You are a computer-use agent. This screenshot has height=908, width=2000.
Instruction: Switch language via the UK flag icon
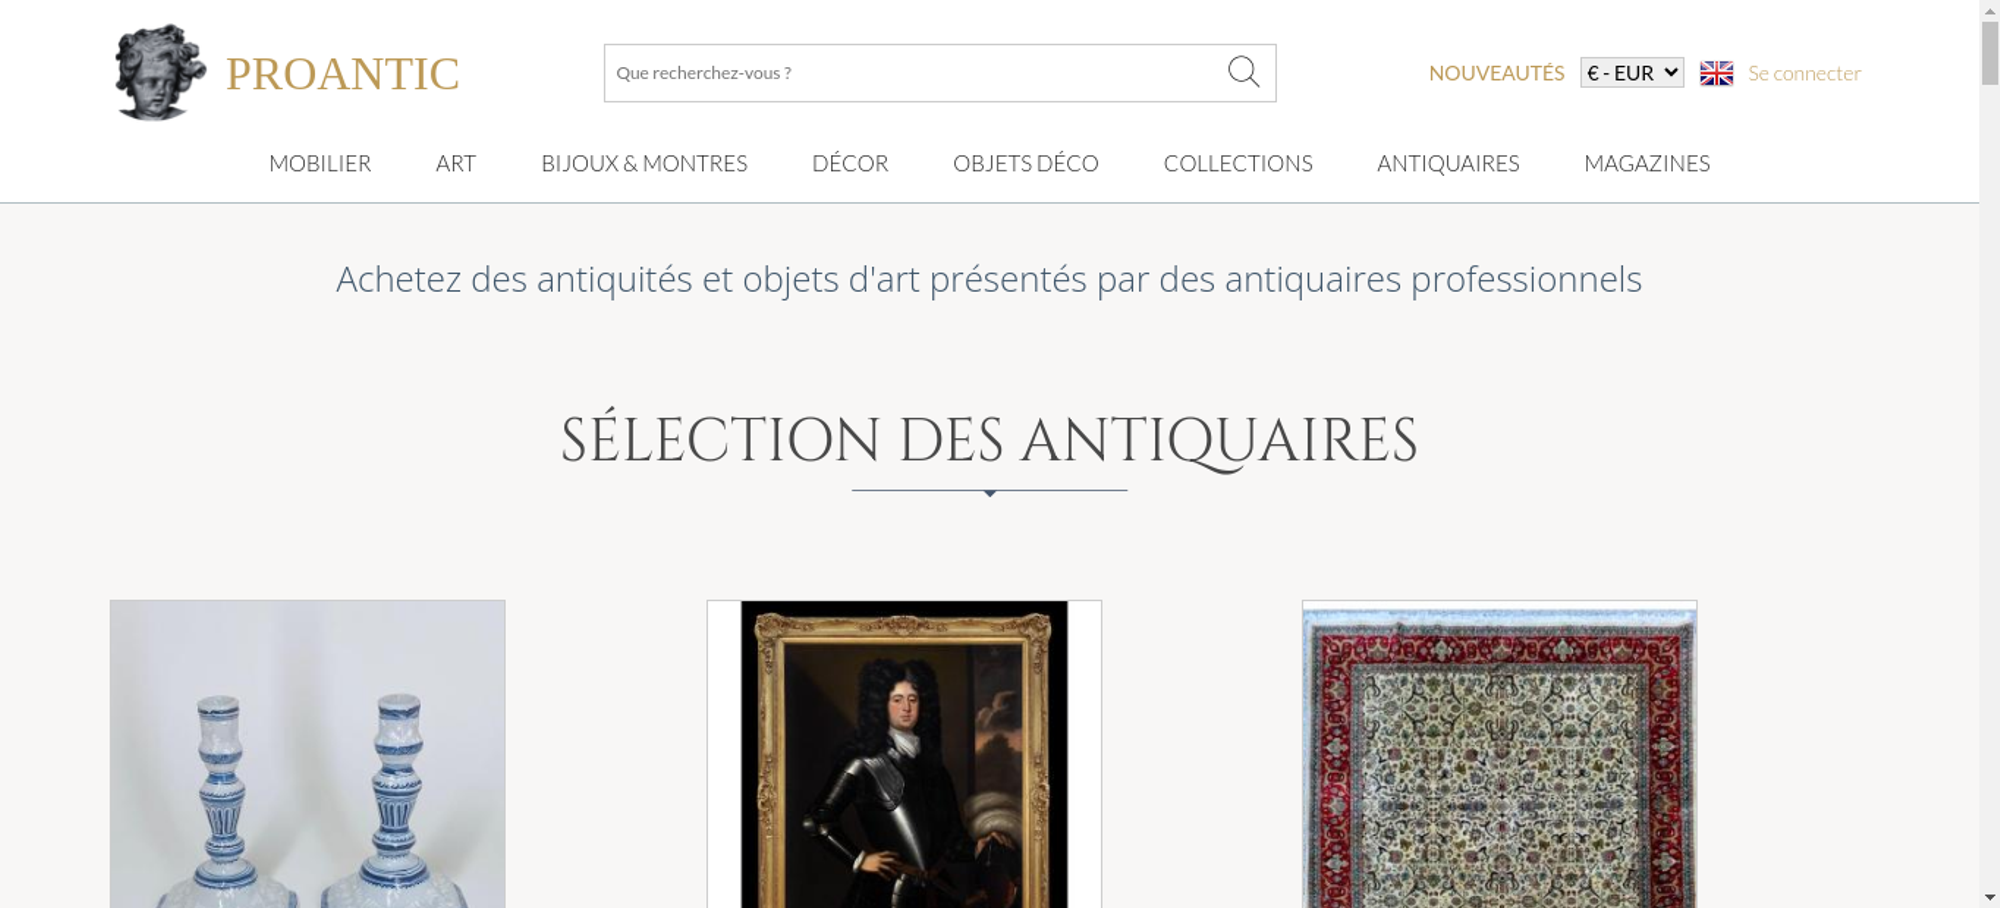click(x=1716, y=73)
